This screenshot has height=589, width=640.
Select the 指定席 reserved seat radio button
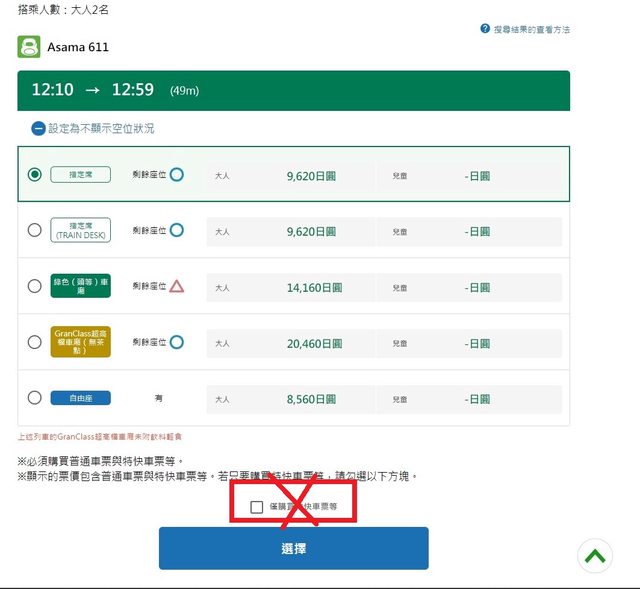pyautogui.click(x=35, y=174)
